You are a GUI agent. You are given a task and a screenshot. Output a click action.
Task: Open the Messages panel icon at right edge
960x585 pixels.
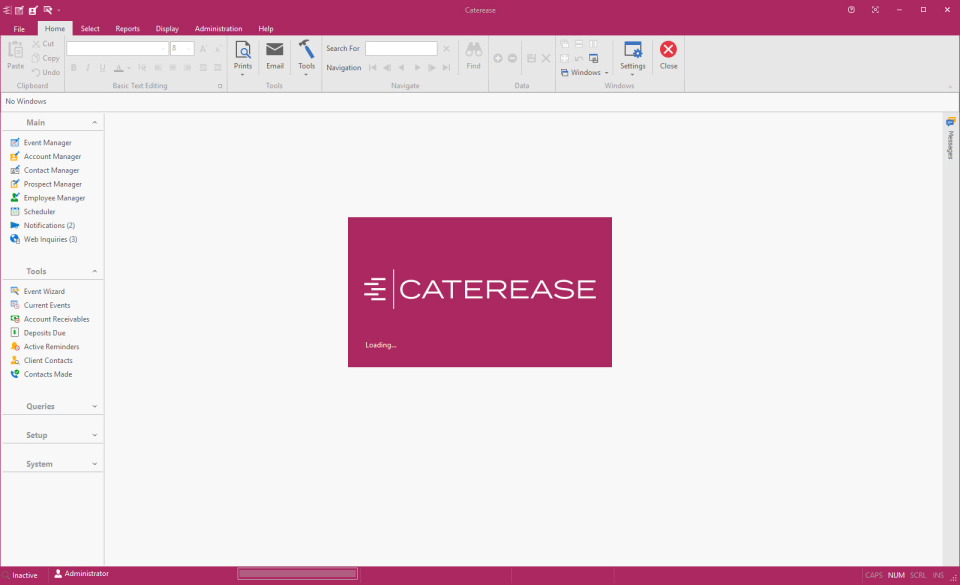tap(950, 122)
